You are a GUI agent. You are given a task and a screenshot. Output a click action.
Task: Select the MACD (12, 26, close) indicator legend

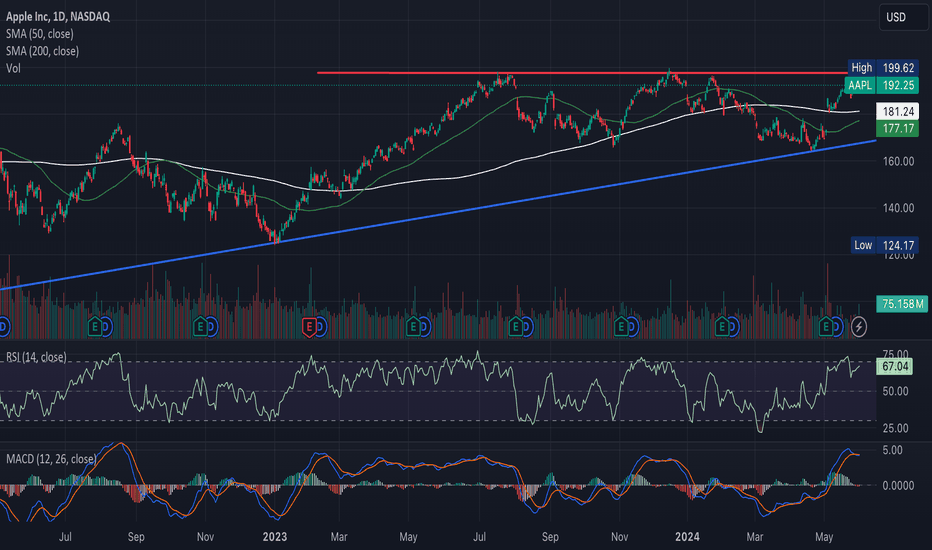(51, 459)
